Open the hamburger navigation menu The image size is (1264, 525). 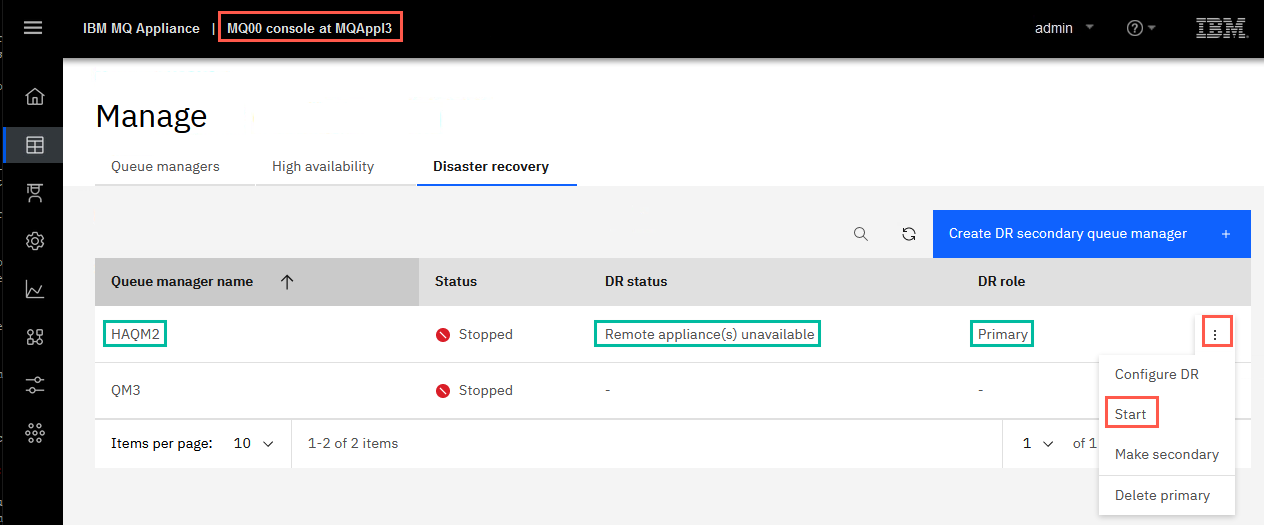(33, 28)
